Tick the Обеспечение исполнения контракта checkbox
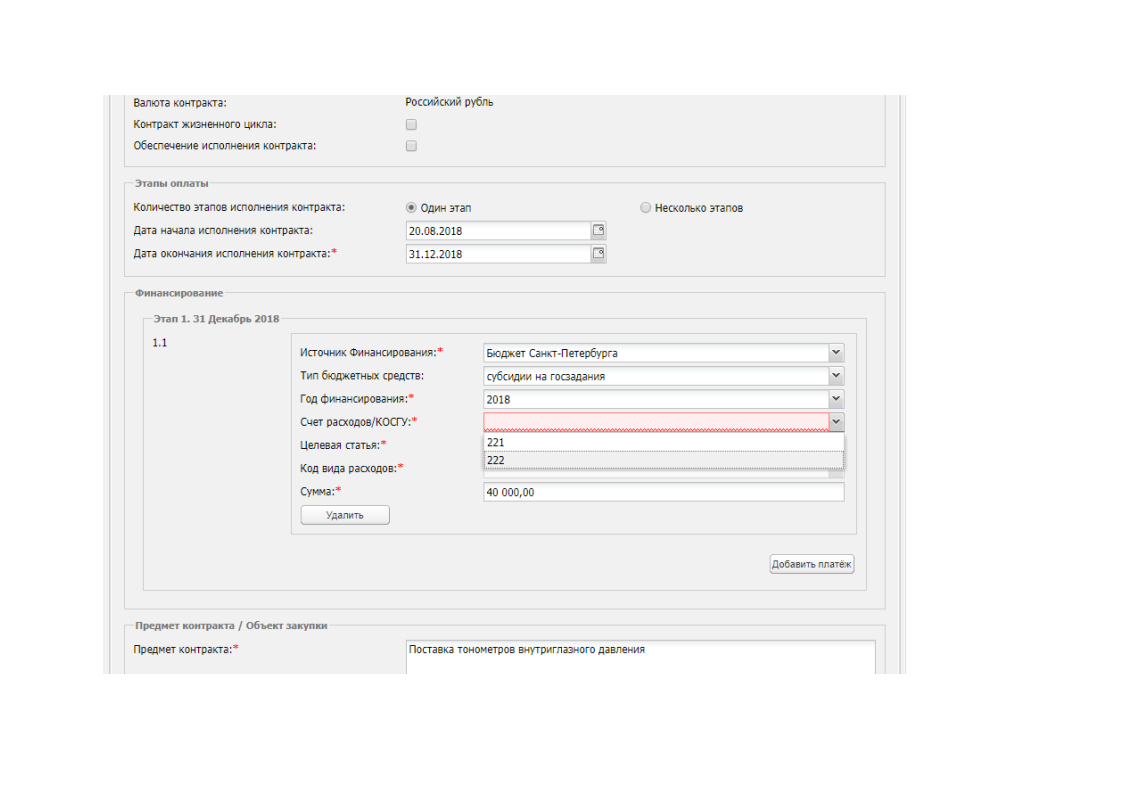 pos(411,146)
